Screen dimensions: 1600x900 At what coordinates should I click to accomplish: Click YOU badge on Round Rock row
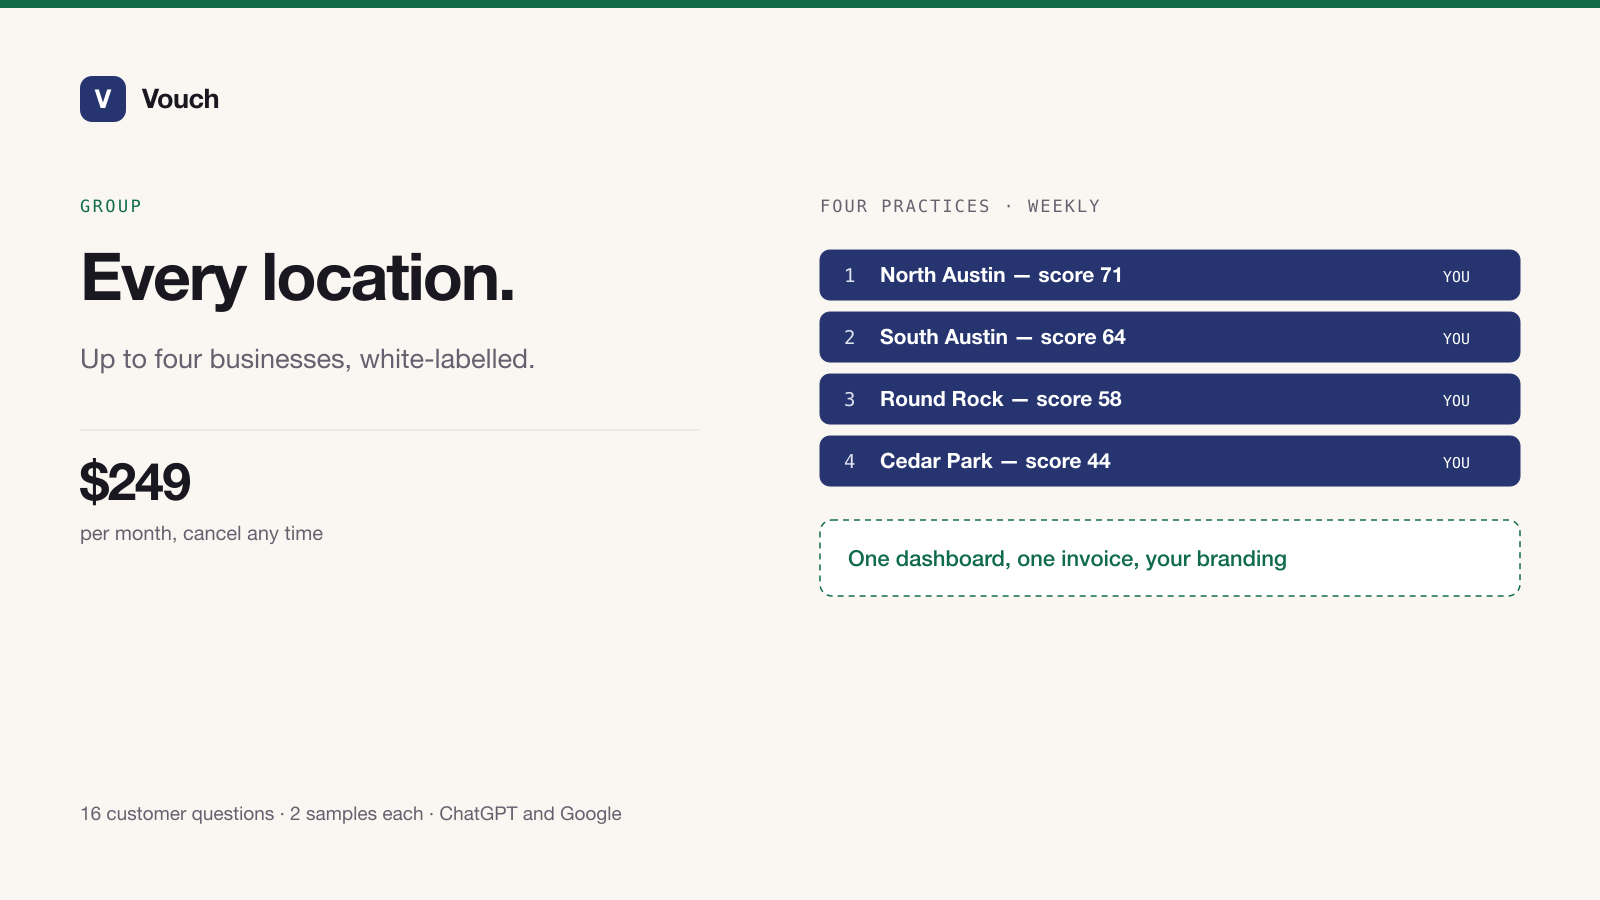1456,401
